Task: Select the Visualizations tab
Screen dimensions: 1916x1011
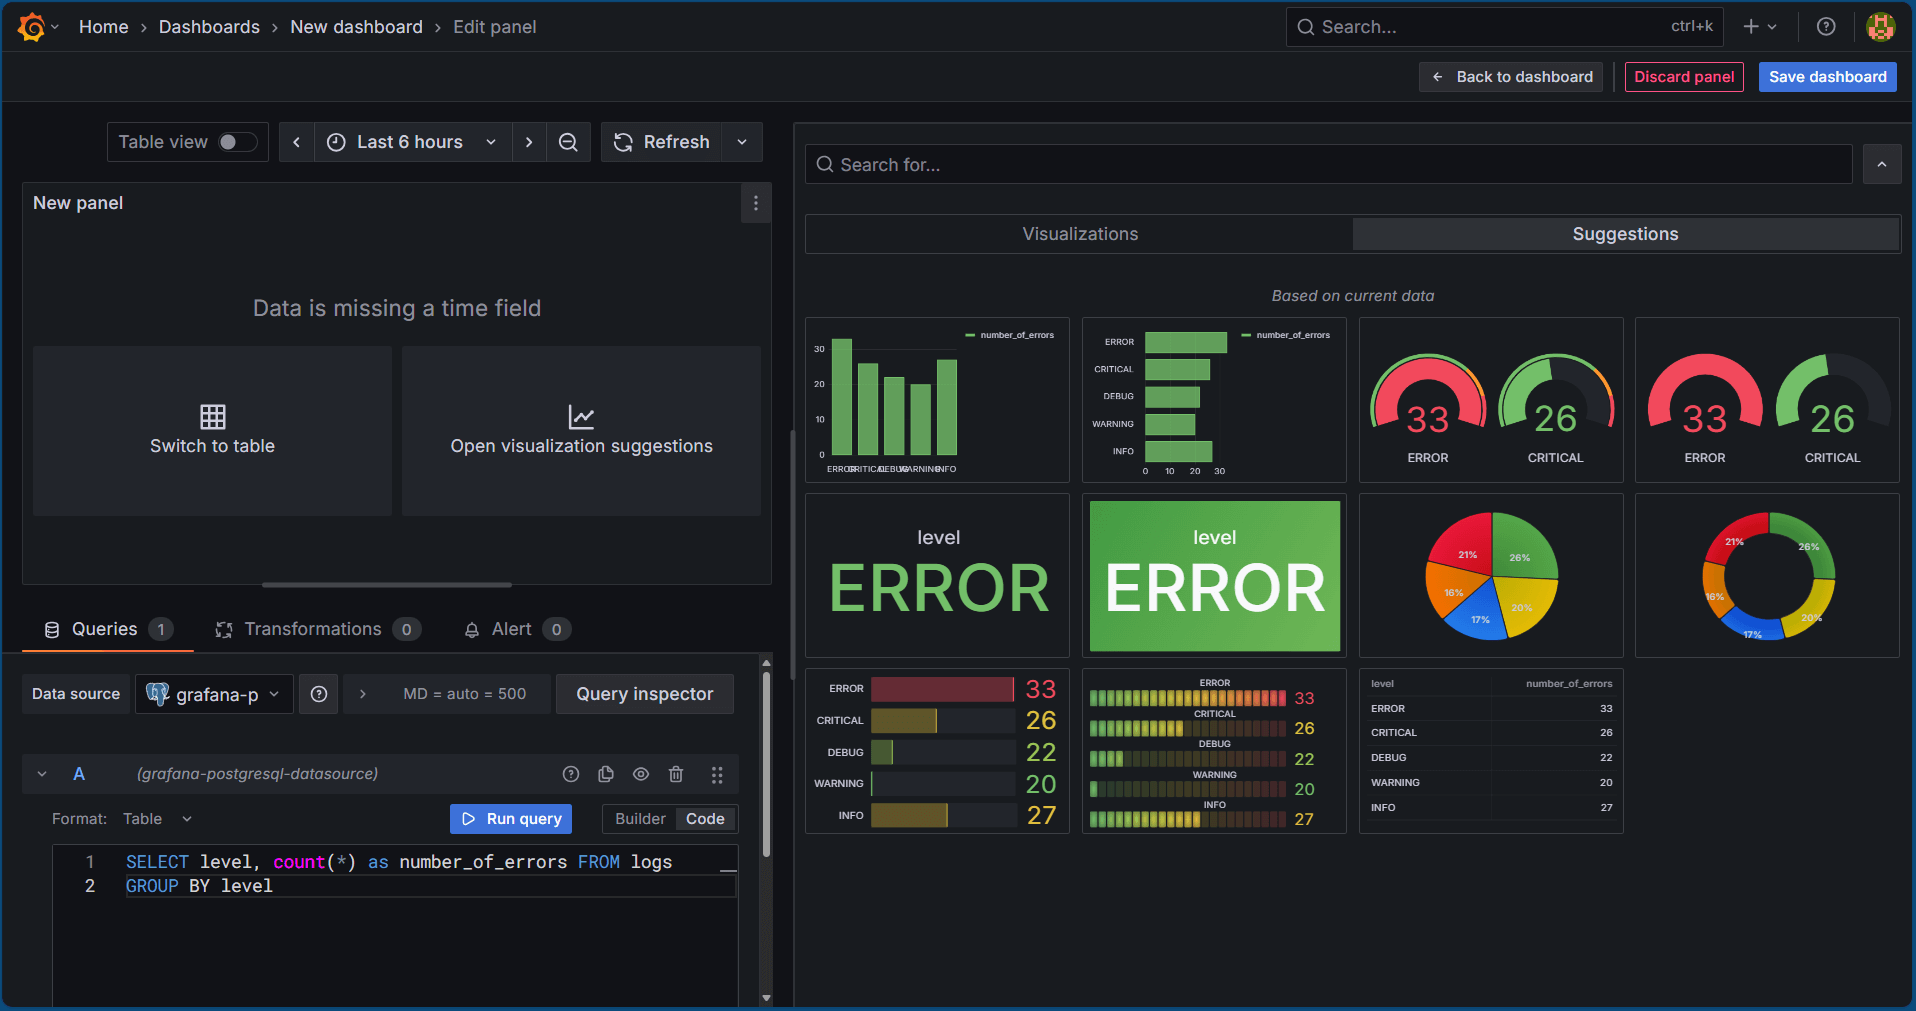Action: tap(1080, 234)
